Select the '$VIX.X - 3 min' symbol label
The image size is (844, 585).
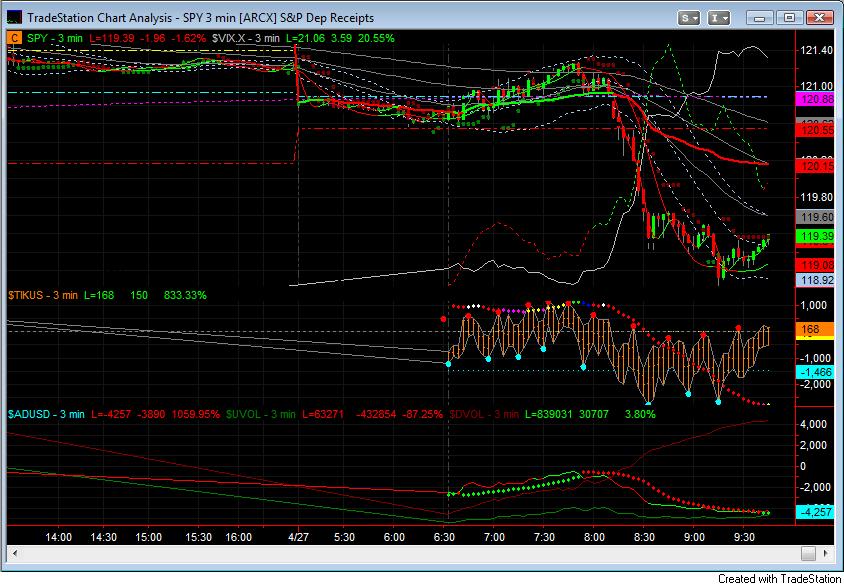tap(245, 38)
